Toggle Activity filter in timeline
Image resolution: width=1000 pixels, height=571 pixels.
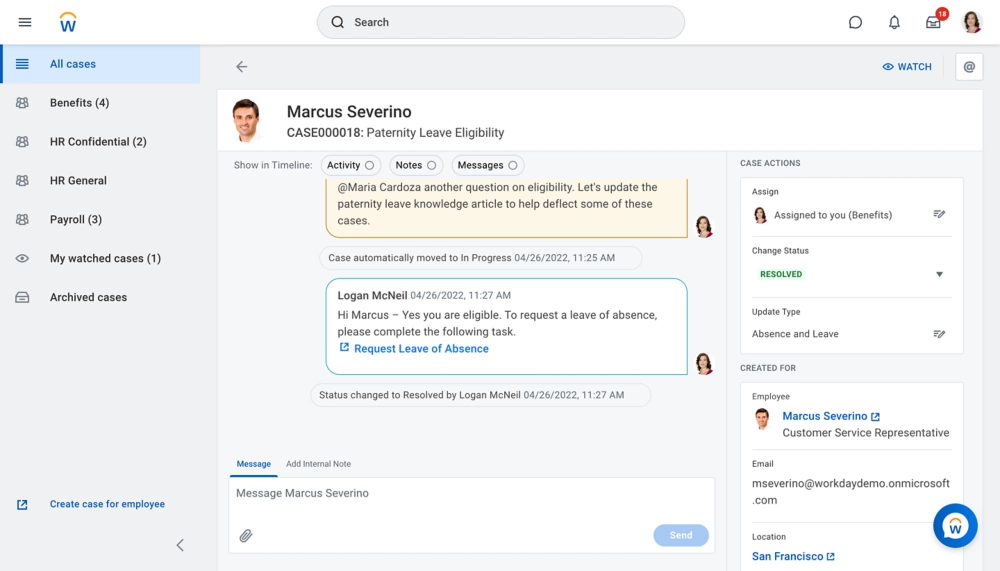350,165
